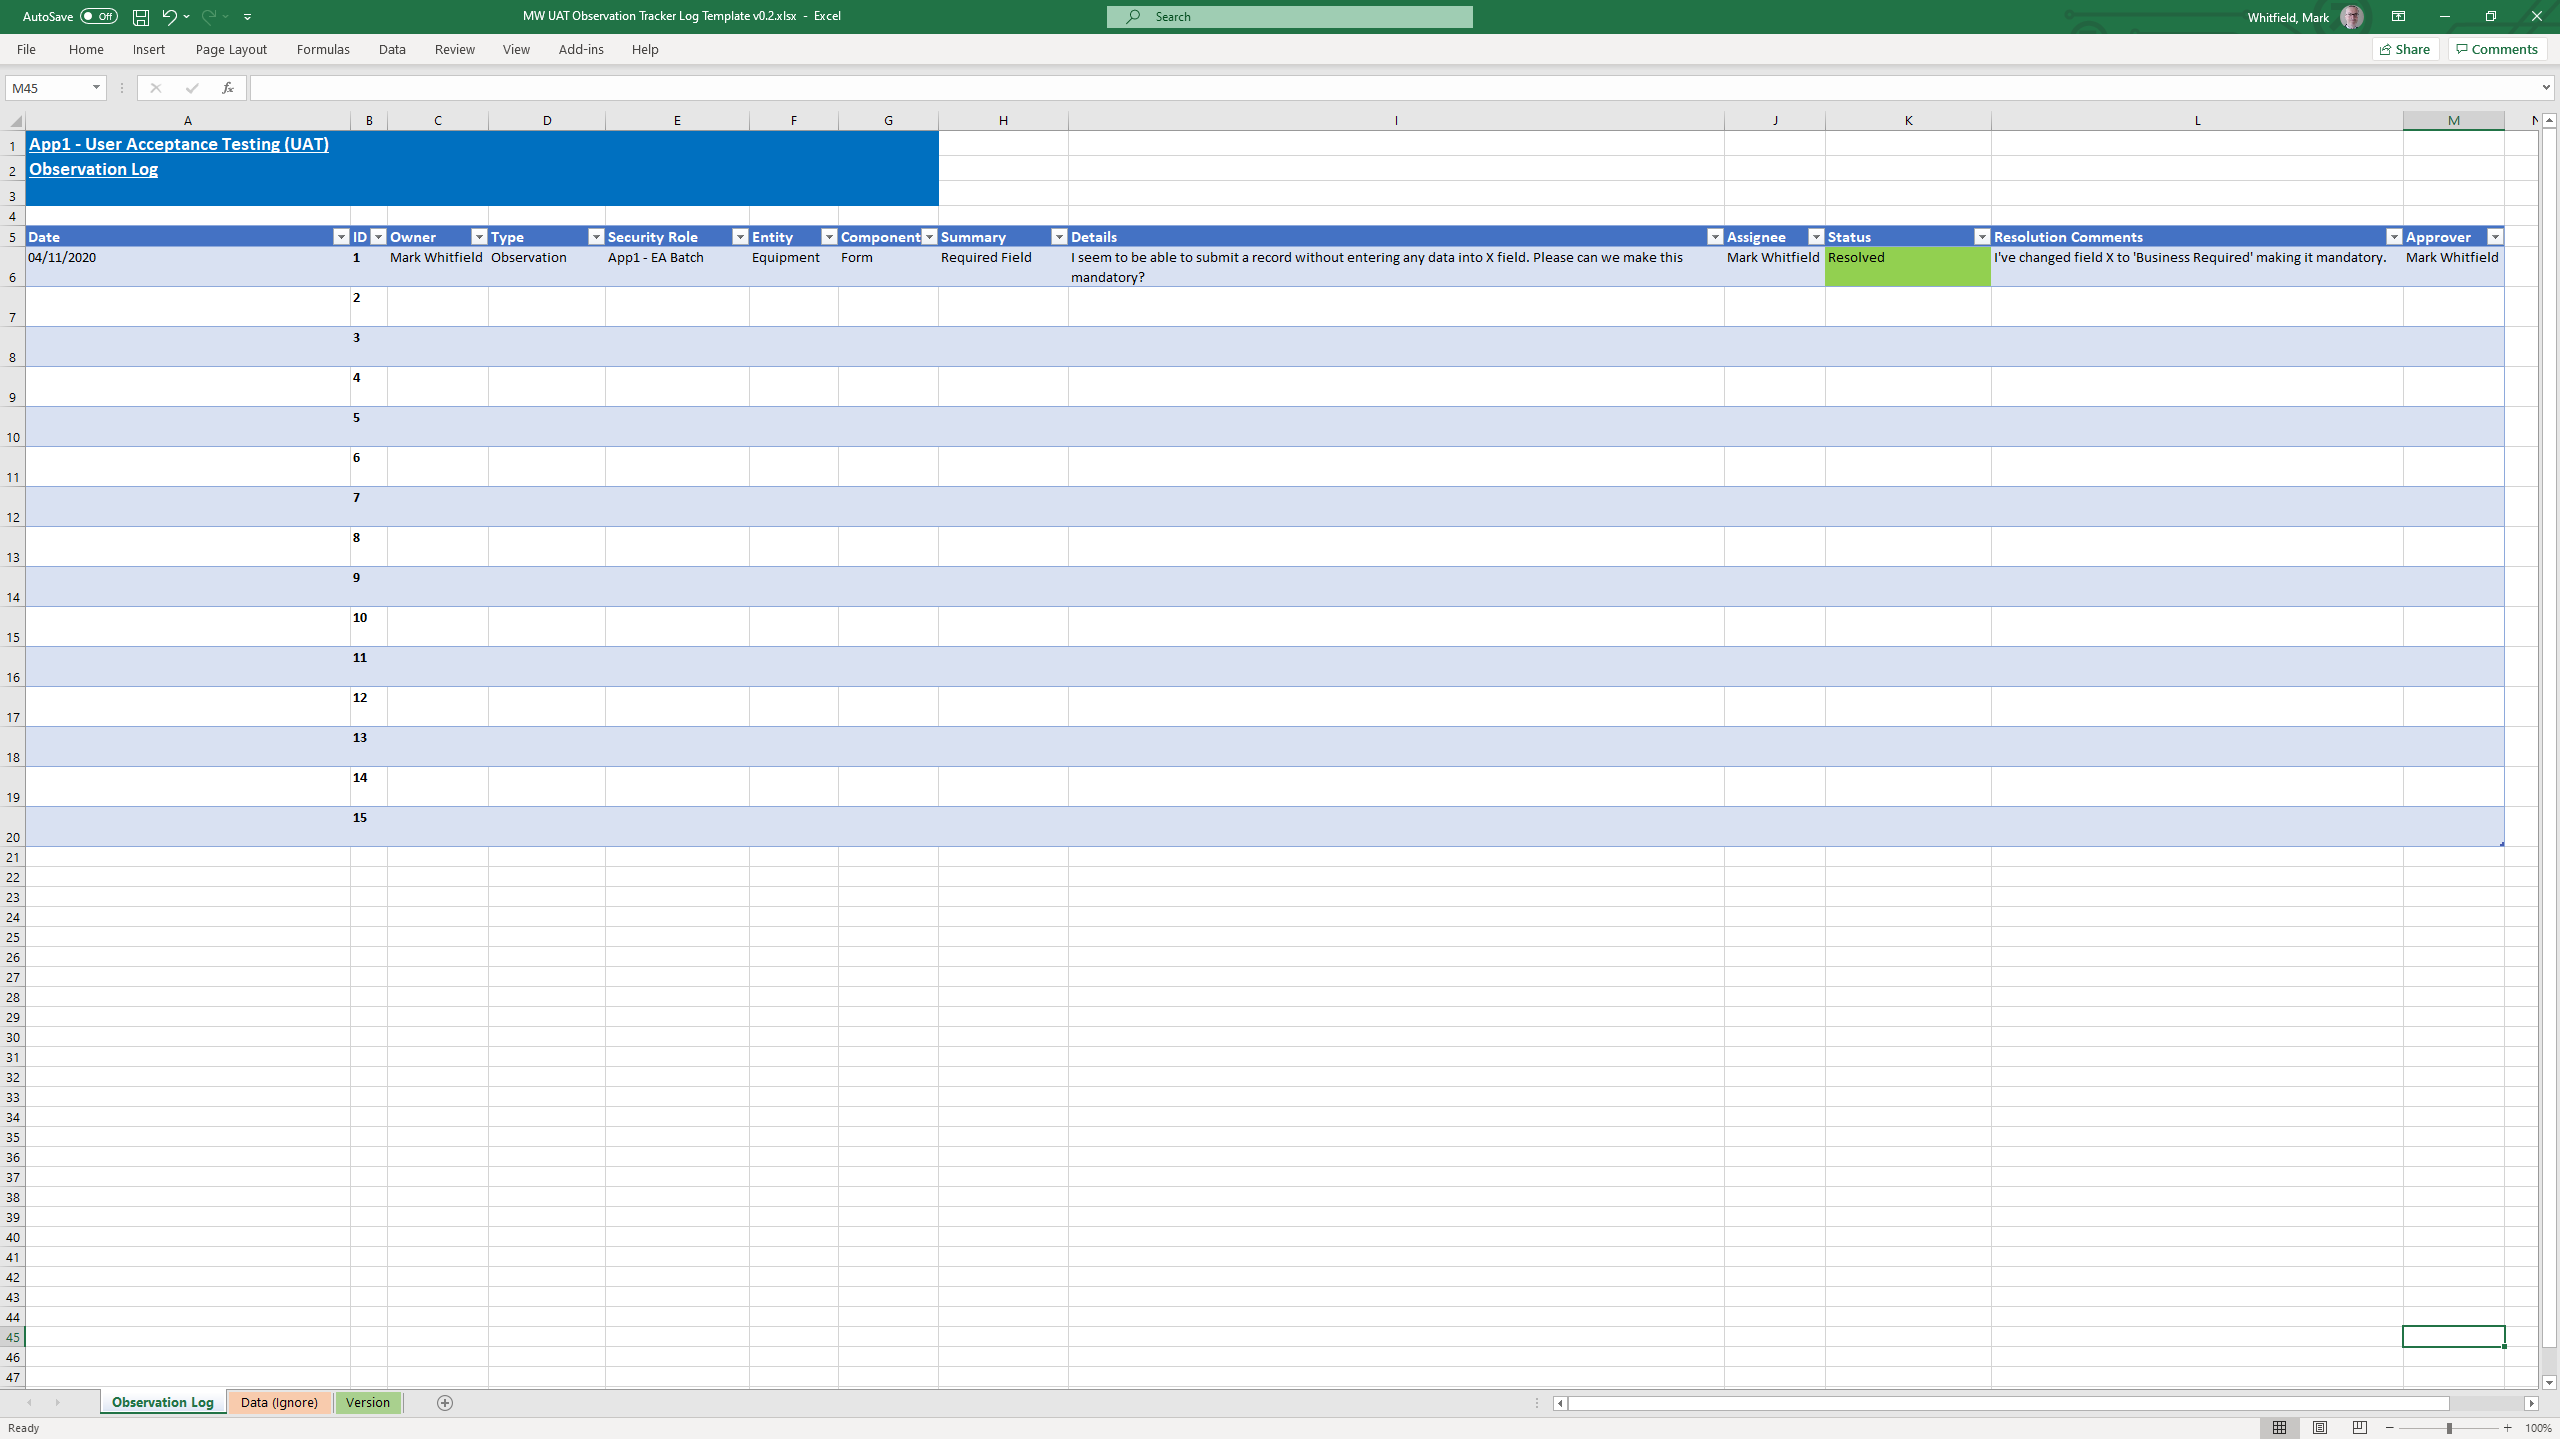Click the Save icon in title bar
The height and width of the screenshot is (1440, 2560).
point(141,17)
